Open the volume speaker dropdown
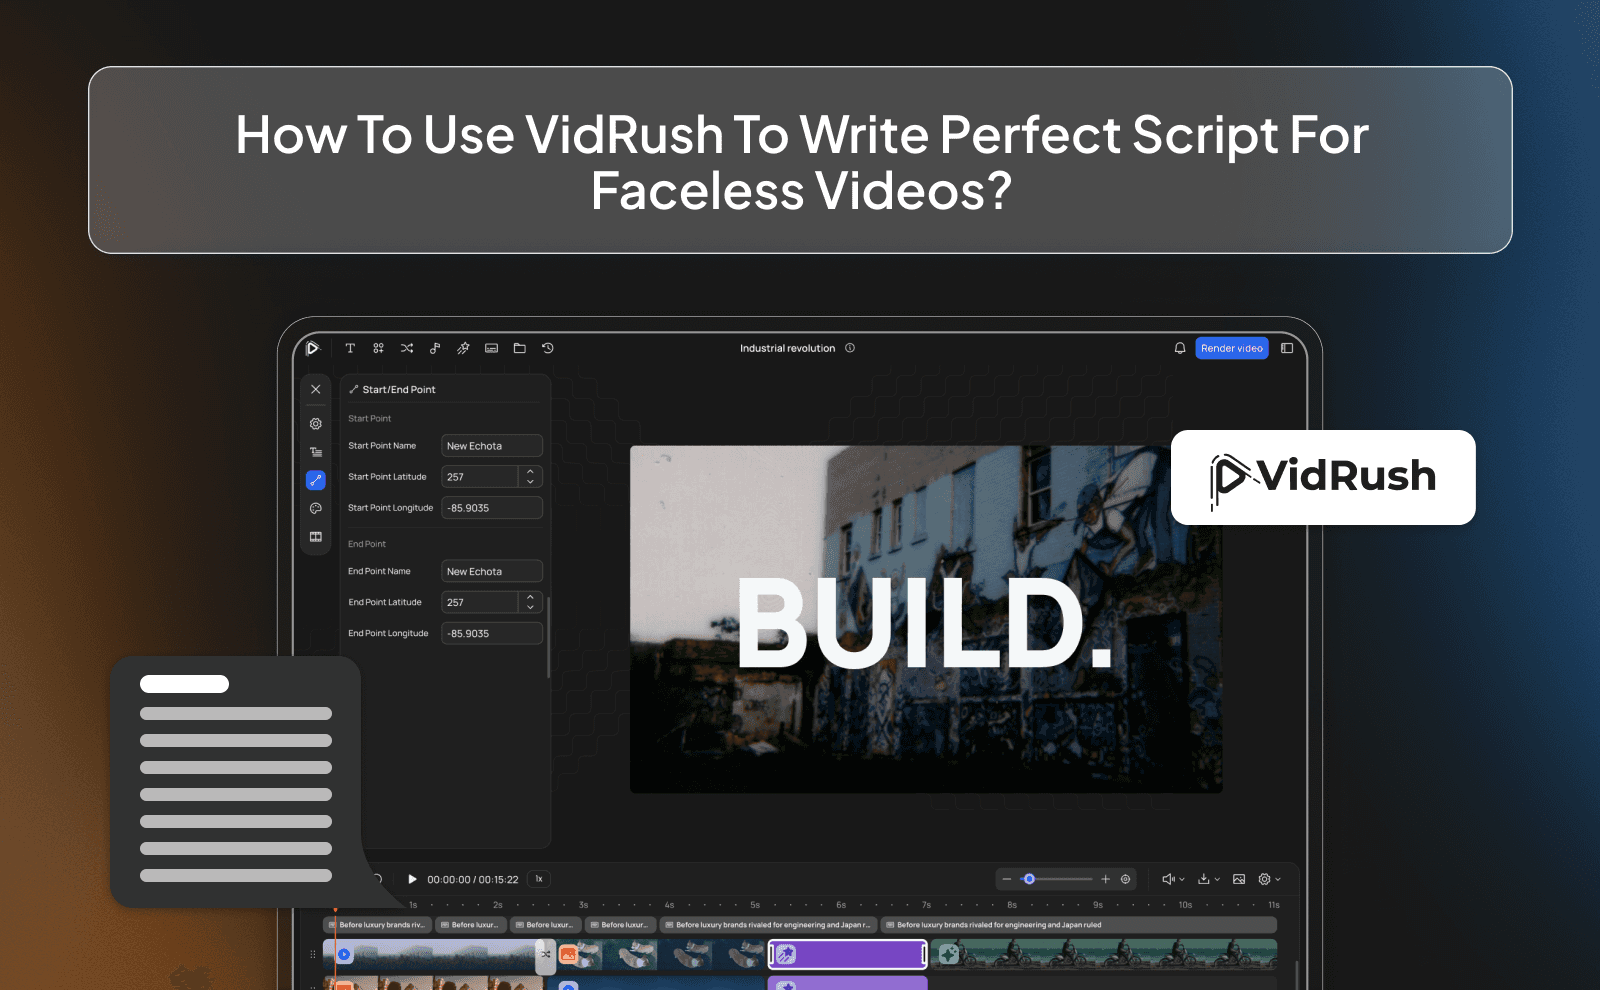Image resolution: width=1600 pixels, height=990 pixels. (1173, 879)
